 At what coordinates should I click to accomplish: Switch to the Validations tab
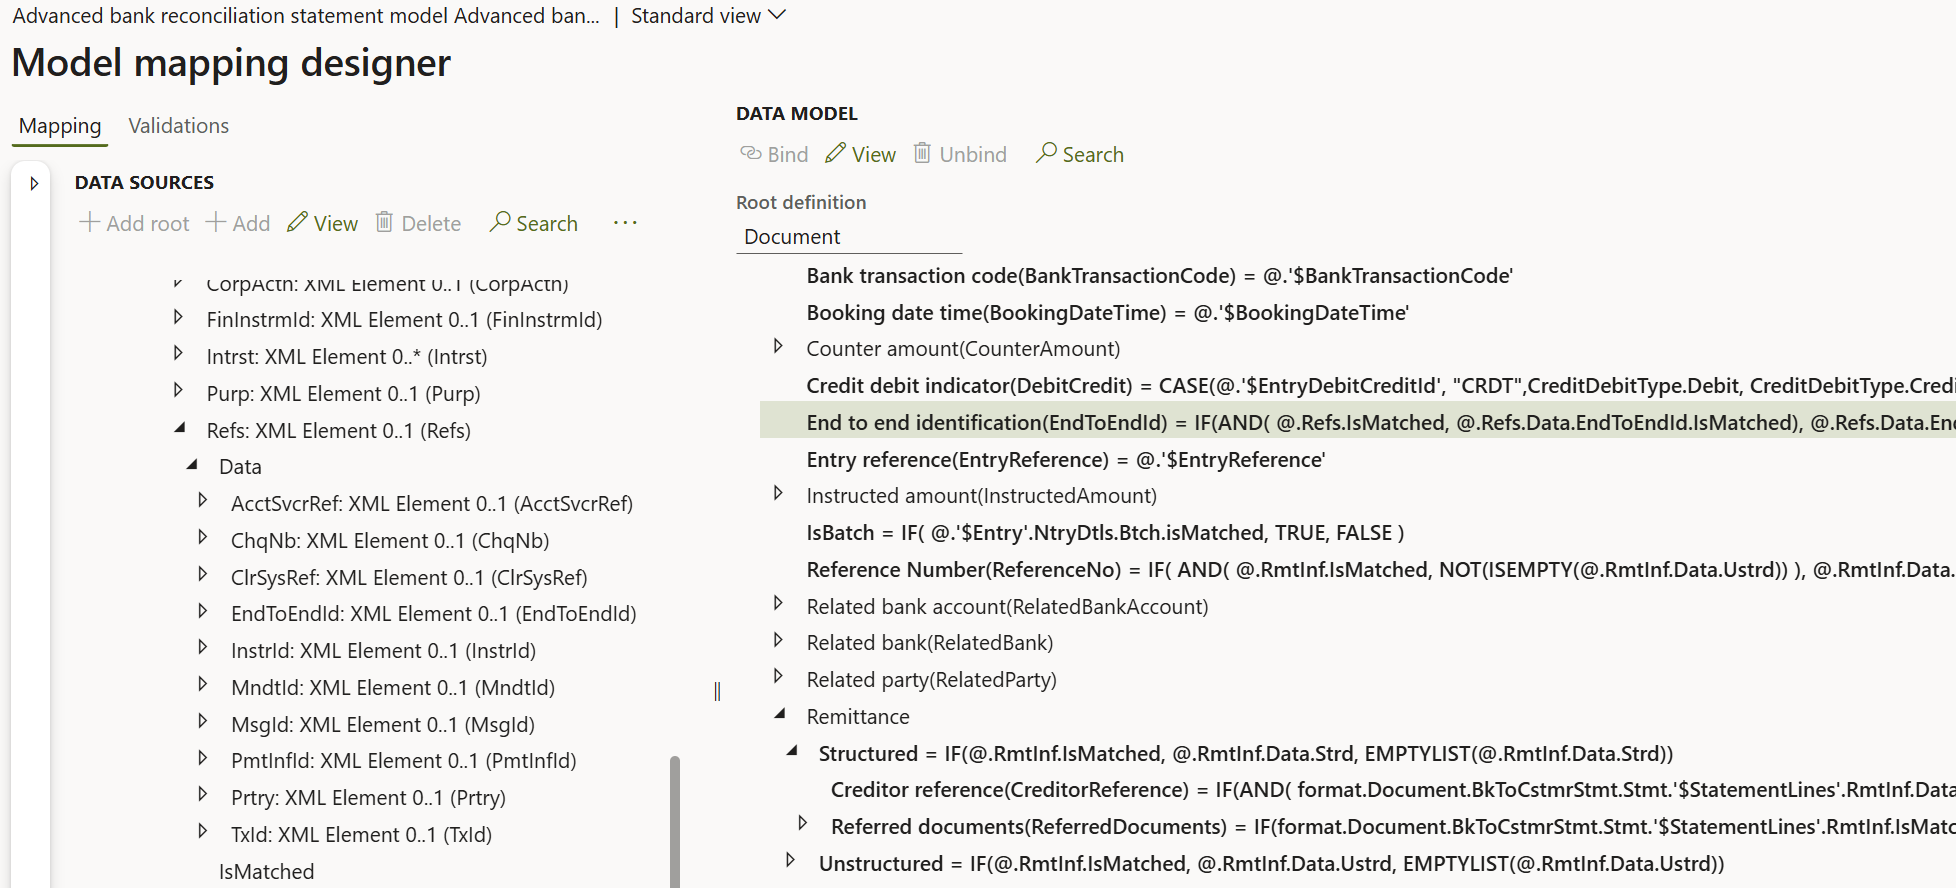(178, 126)
